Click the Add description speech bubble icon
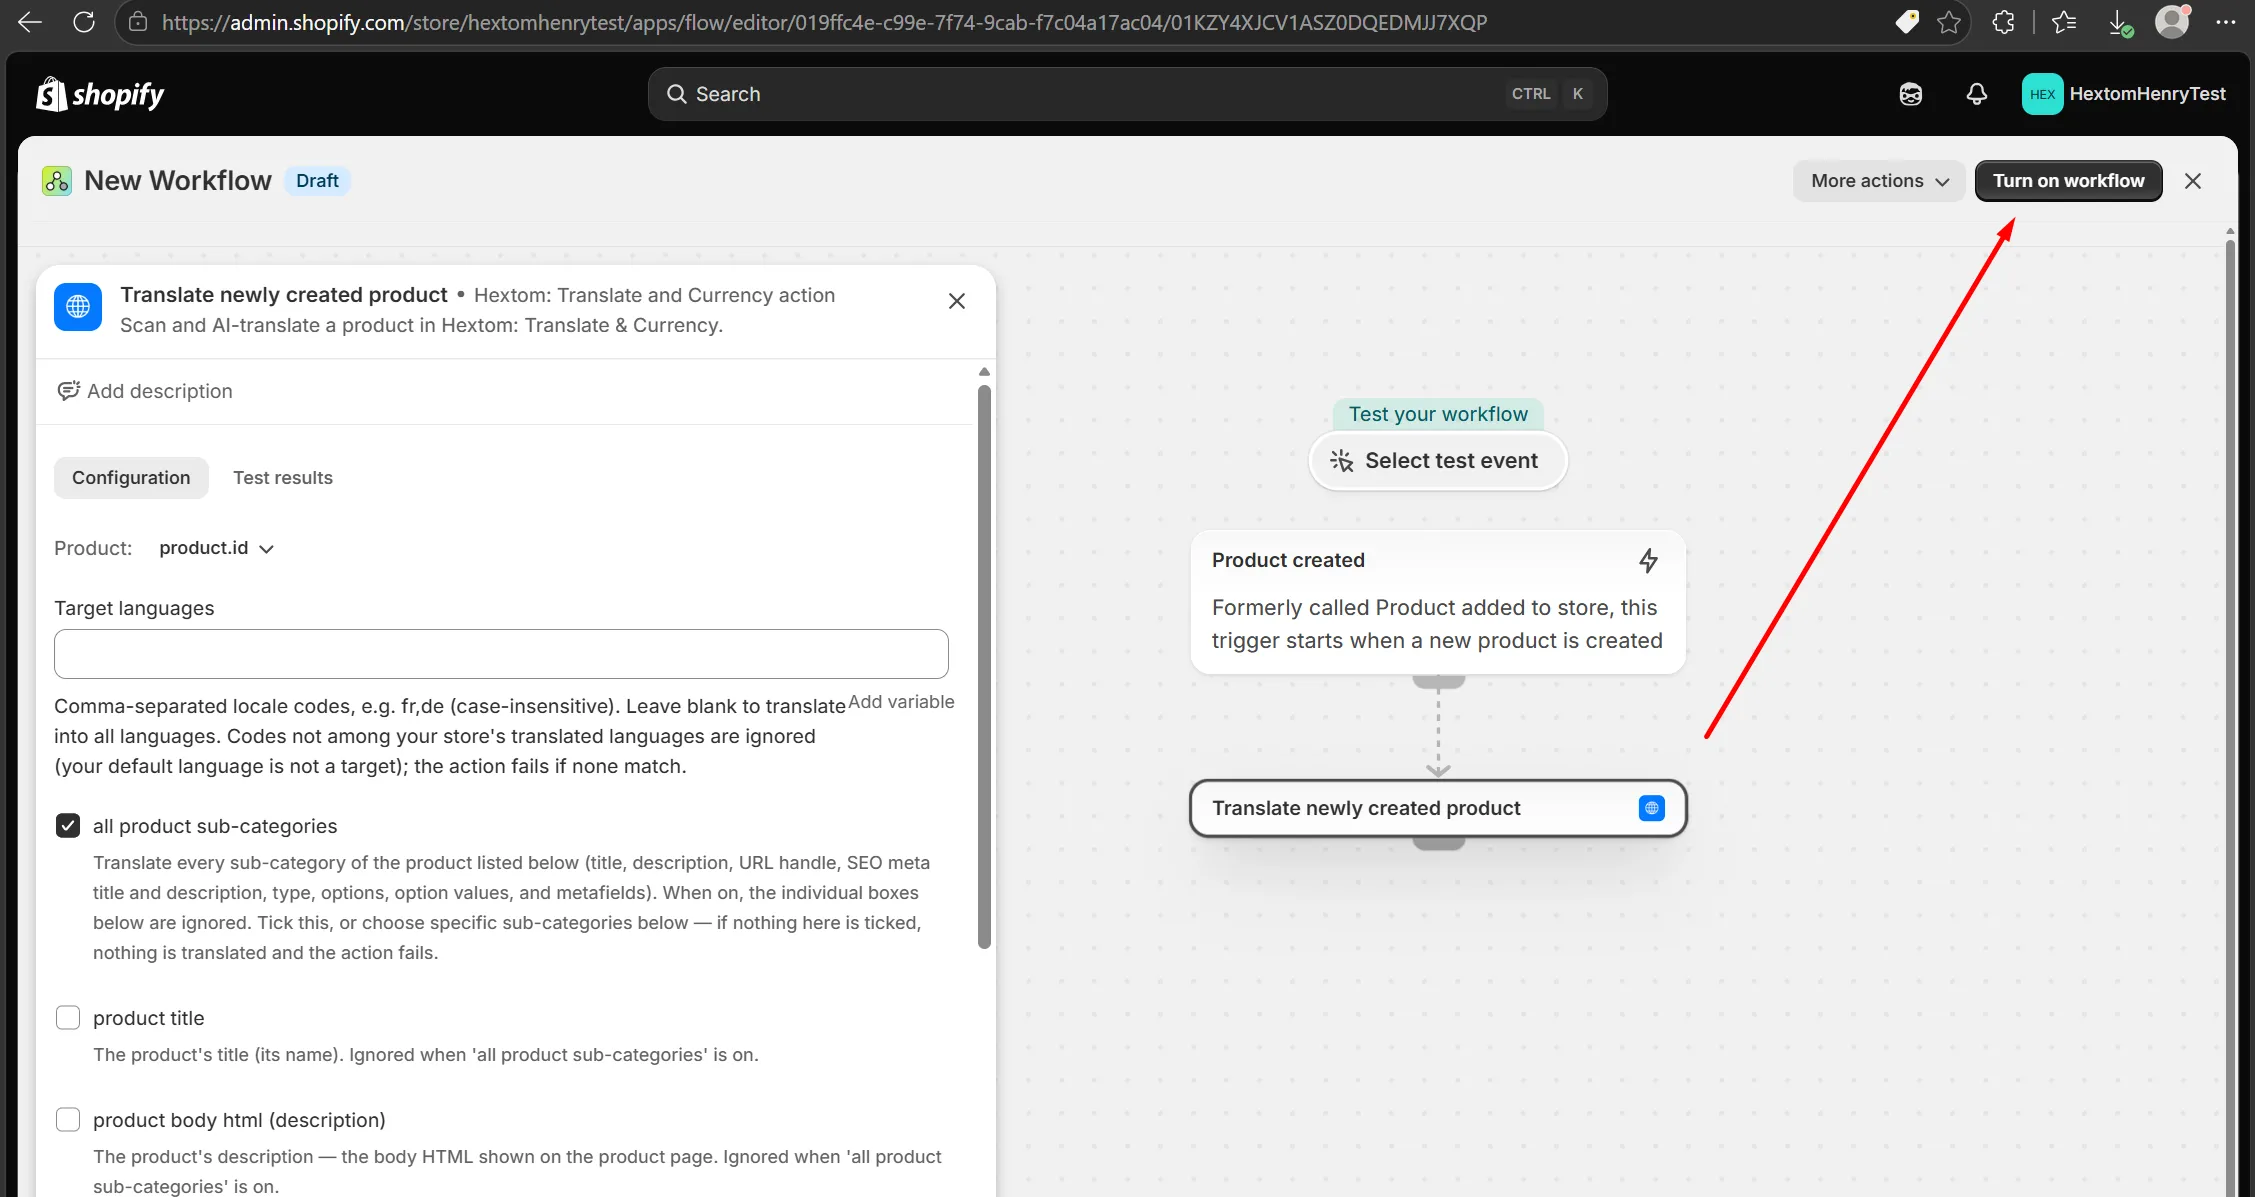The height and width of the screenshot is (1197, 2255). [68, 391]
